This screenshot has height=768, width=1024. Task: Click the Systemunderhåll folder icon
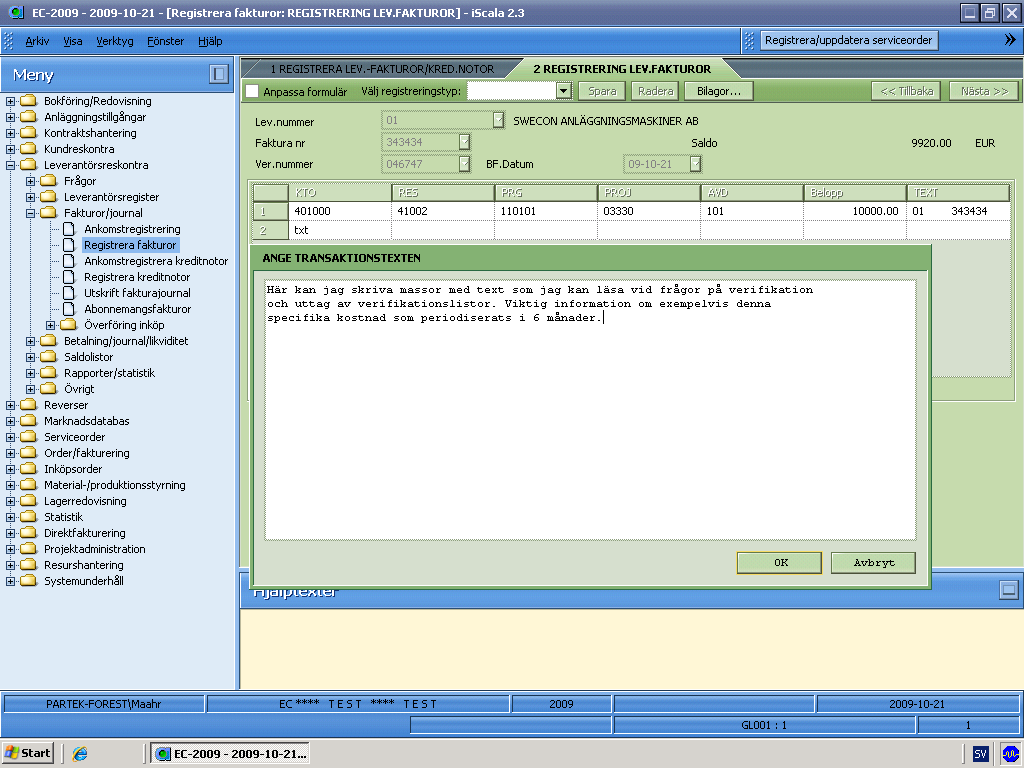click(x=28, y=581)
